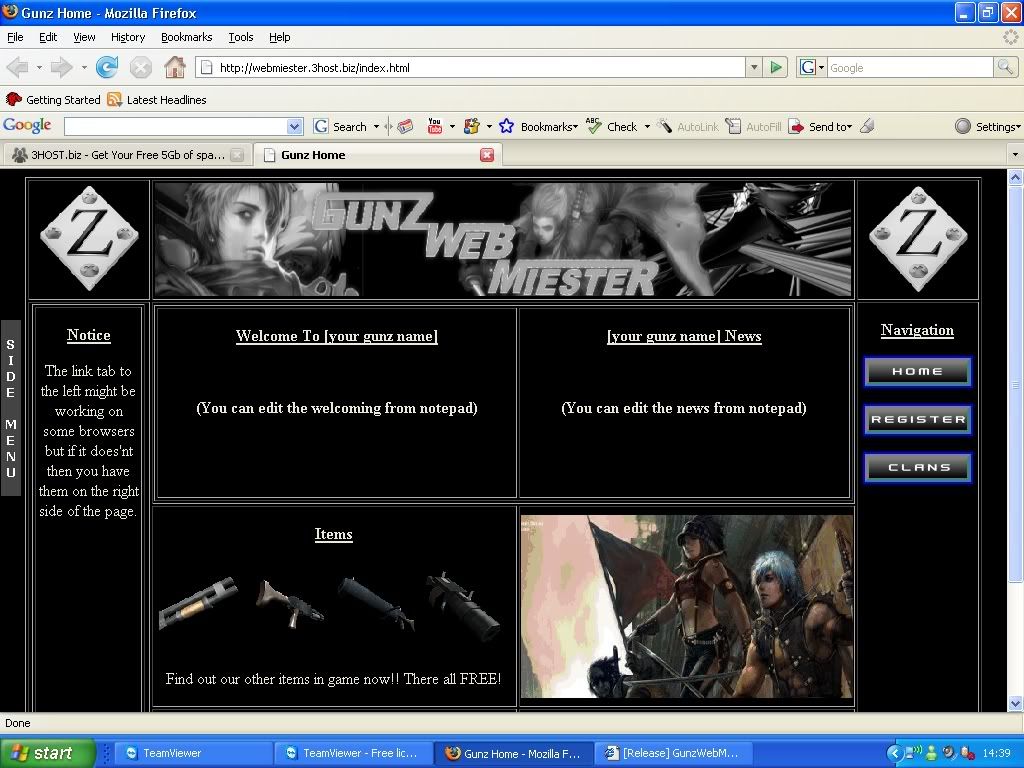Expand the Google Toolbar search box dropdown
The width and height of the screenshot is (1024, 768).
(x=294, y=127)
